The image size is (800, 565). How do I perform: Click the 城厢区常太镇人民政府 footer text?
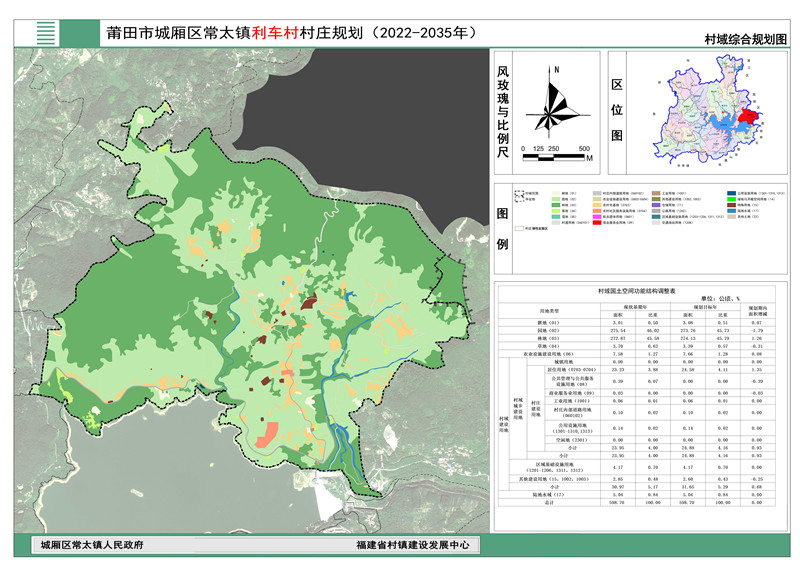click(91, 546)
